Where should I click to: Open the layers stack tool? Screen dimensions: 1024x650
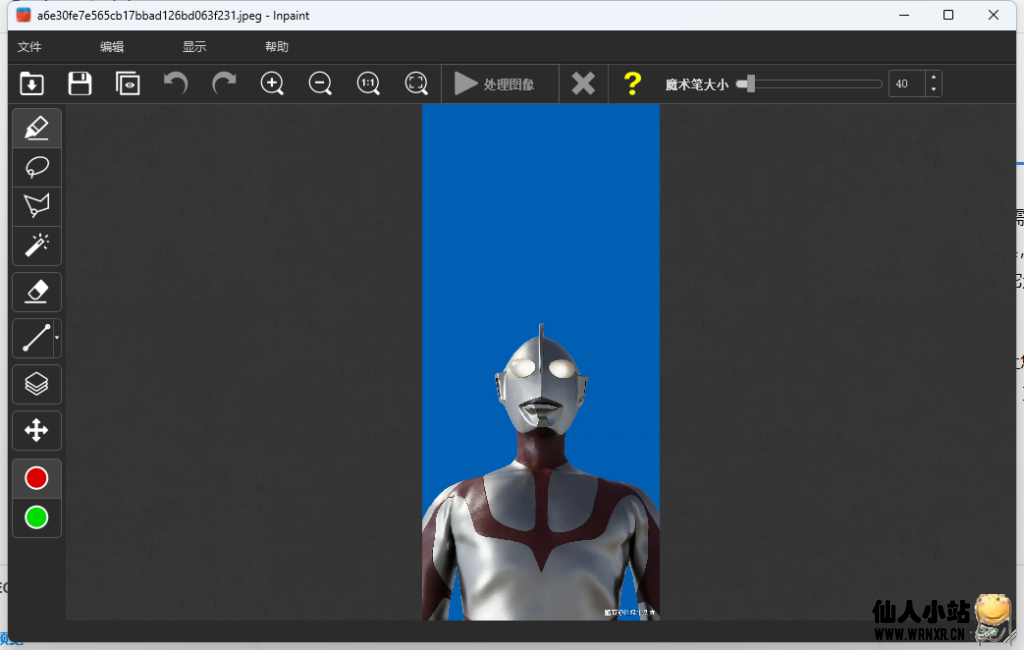click(x=36, y=384)
